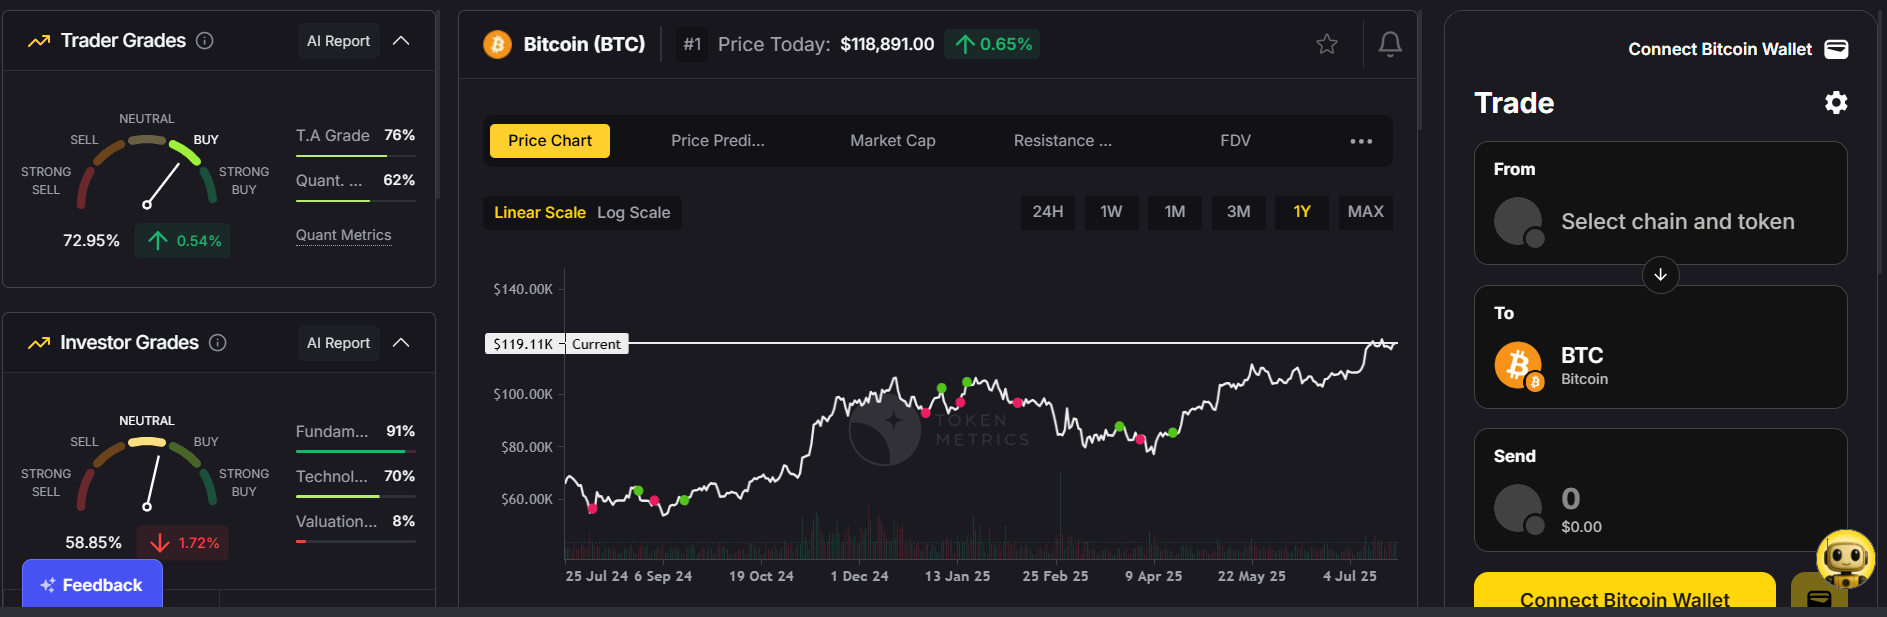Click the favorite star icon for Bitcoin
Viewport: 1887px width, 617px height.
coord(1327,44)
